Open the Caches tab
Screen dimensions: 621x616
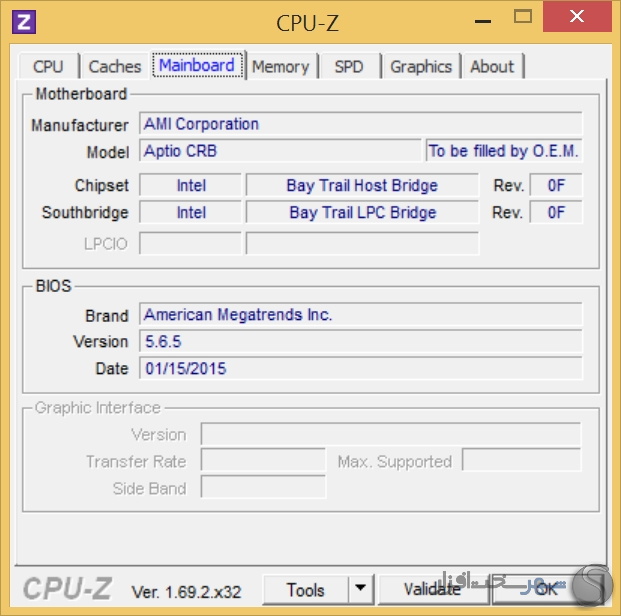[115, 67]
